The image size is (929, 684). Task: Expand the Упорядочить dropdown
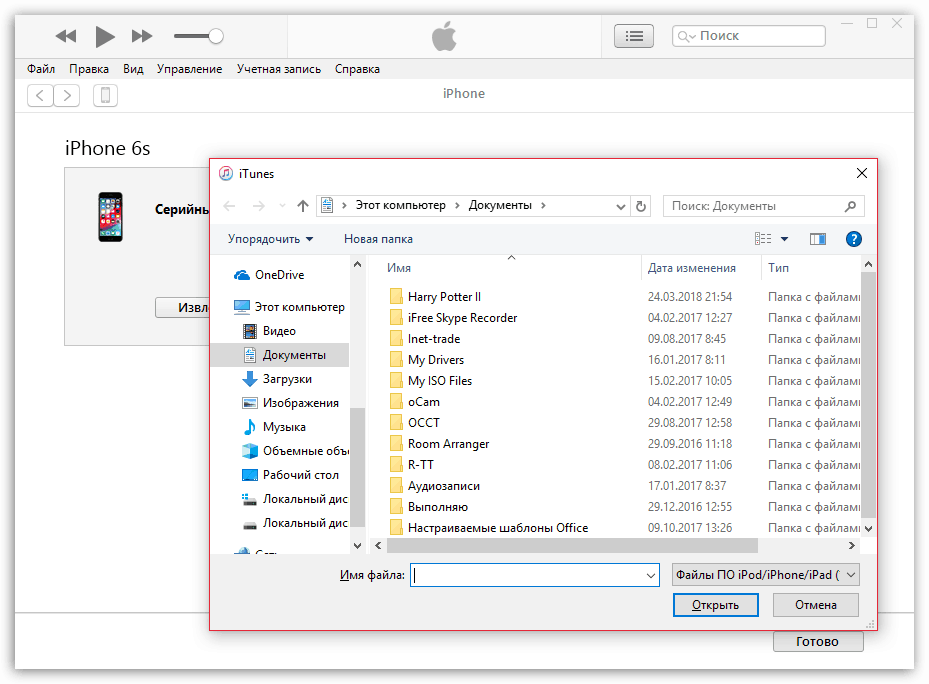point(270,239)
